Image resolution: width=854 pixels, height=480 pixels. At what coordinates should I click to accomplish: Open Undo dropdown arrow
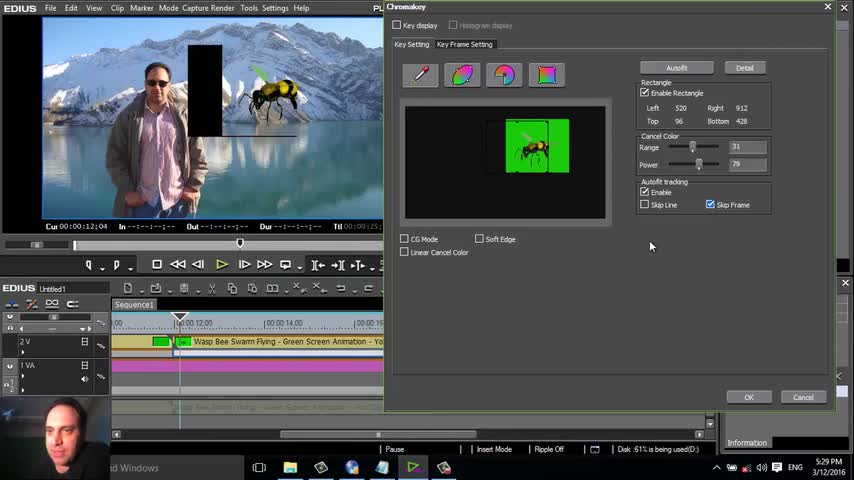(x=355, y=291)
